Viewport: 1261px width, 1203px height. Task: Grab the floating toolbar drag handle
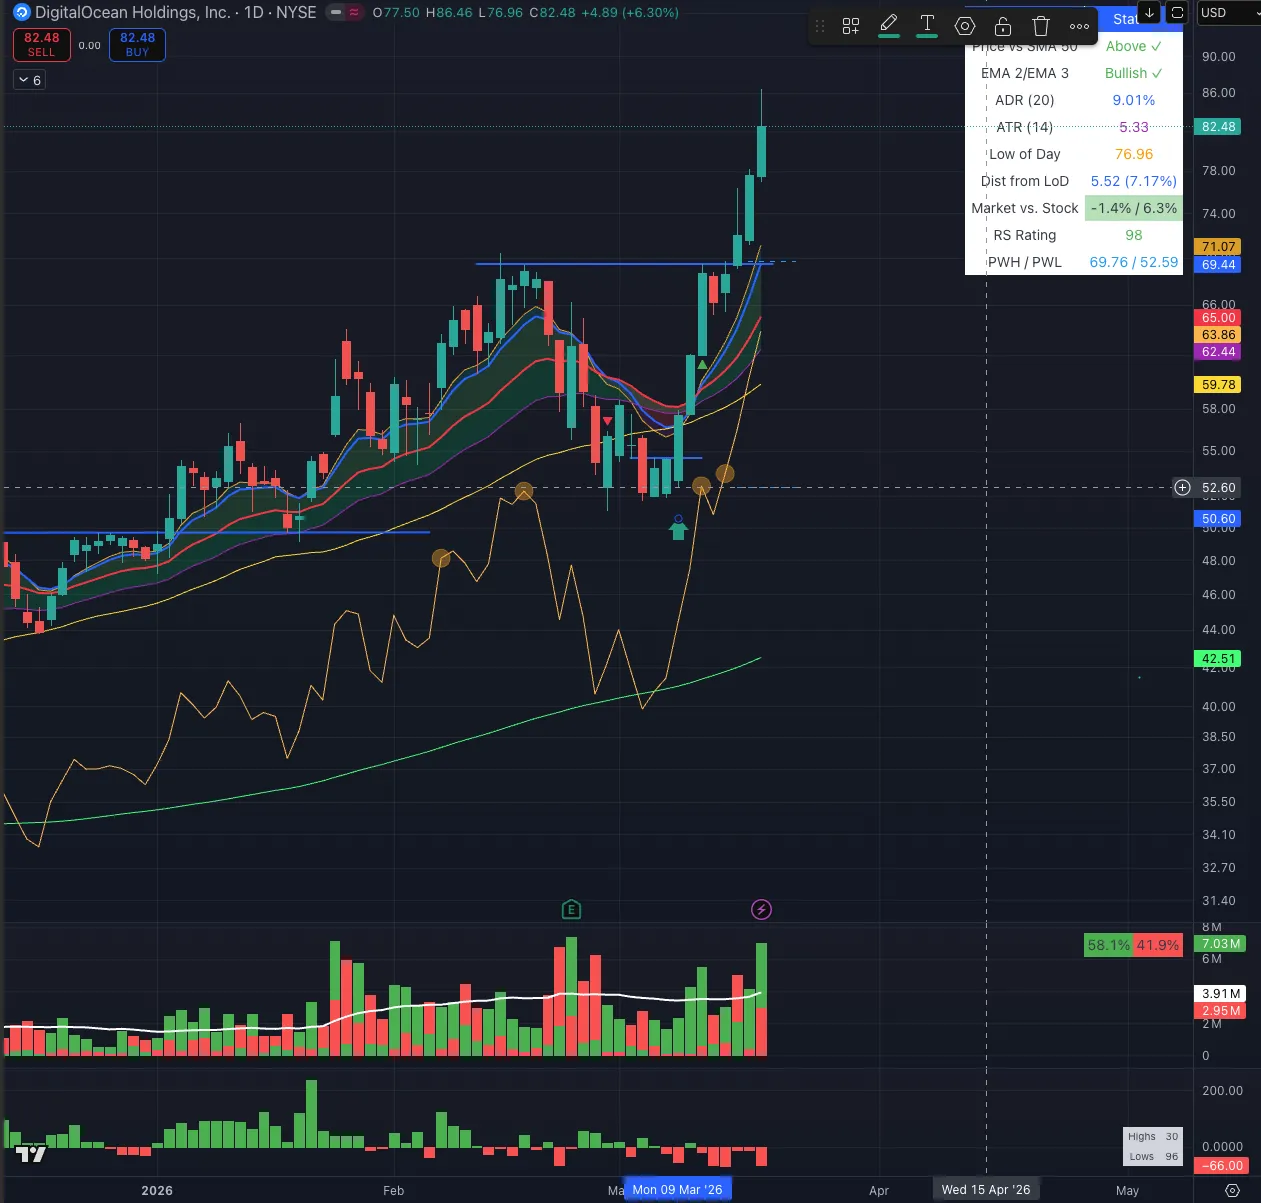pyautogui.click(x=820, y=27)
